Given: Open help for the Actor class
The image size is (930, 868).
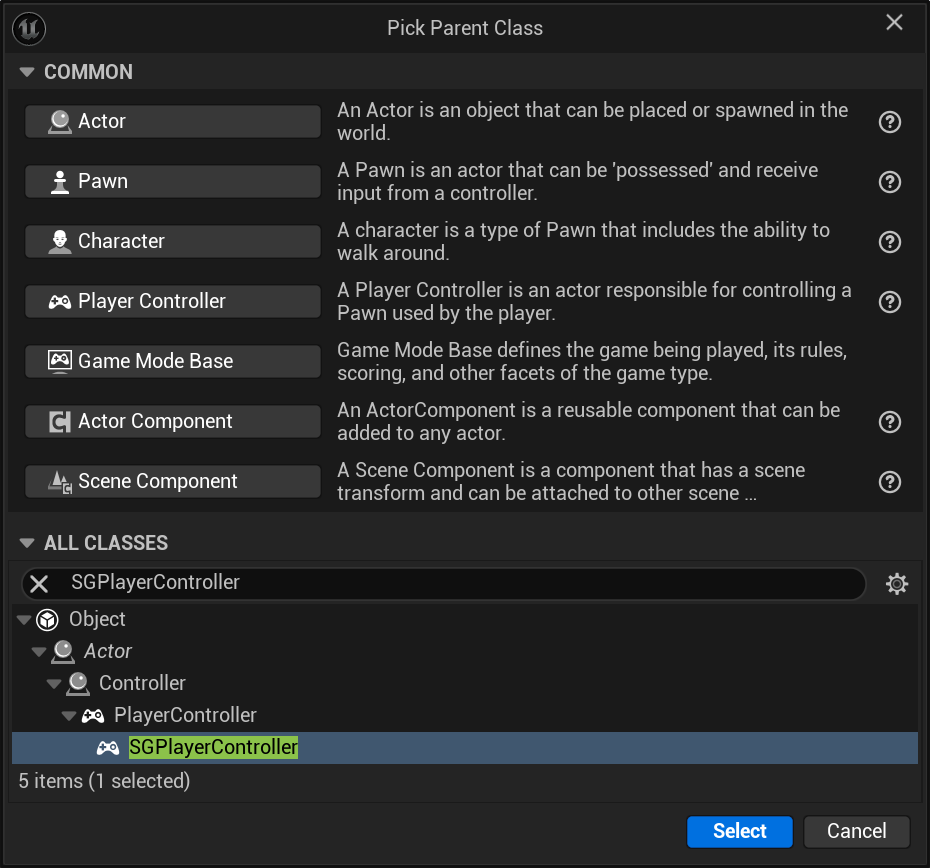Looking at the screenshot, I should [889, 121].
